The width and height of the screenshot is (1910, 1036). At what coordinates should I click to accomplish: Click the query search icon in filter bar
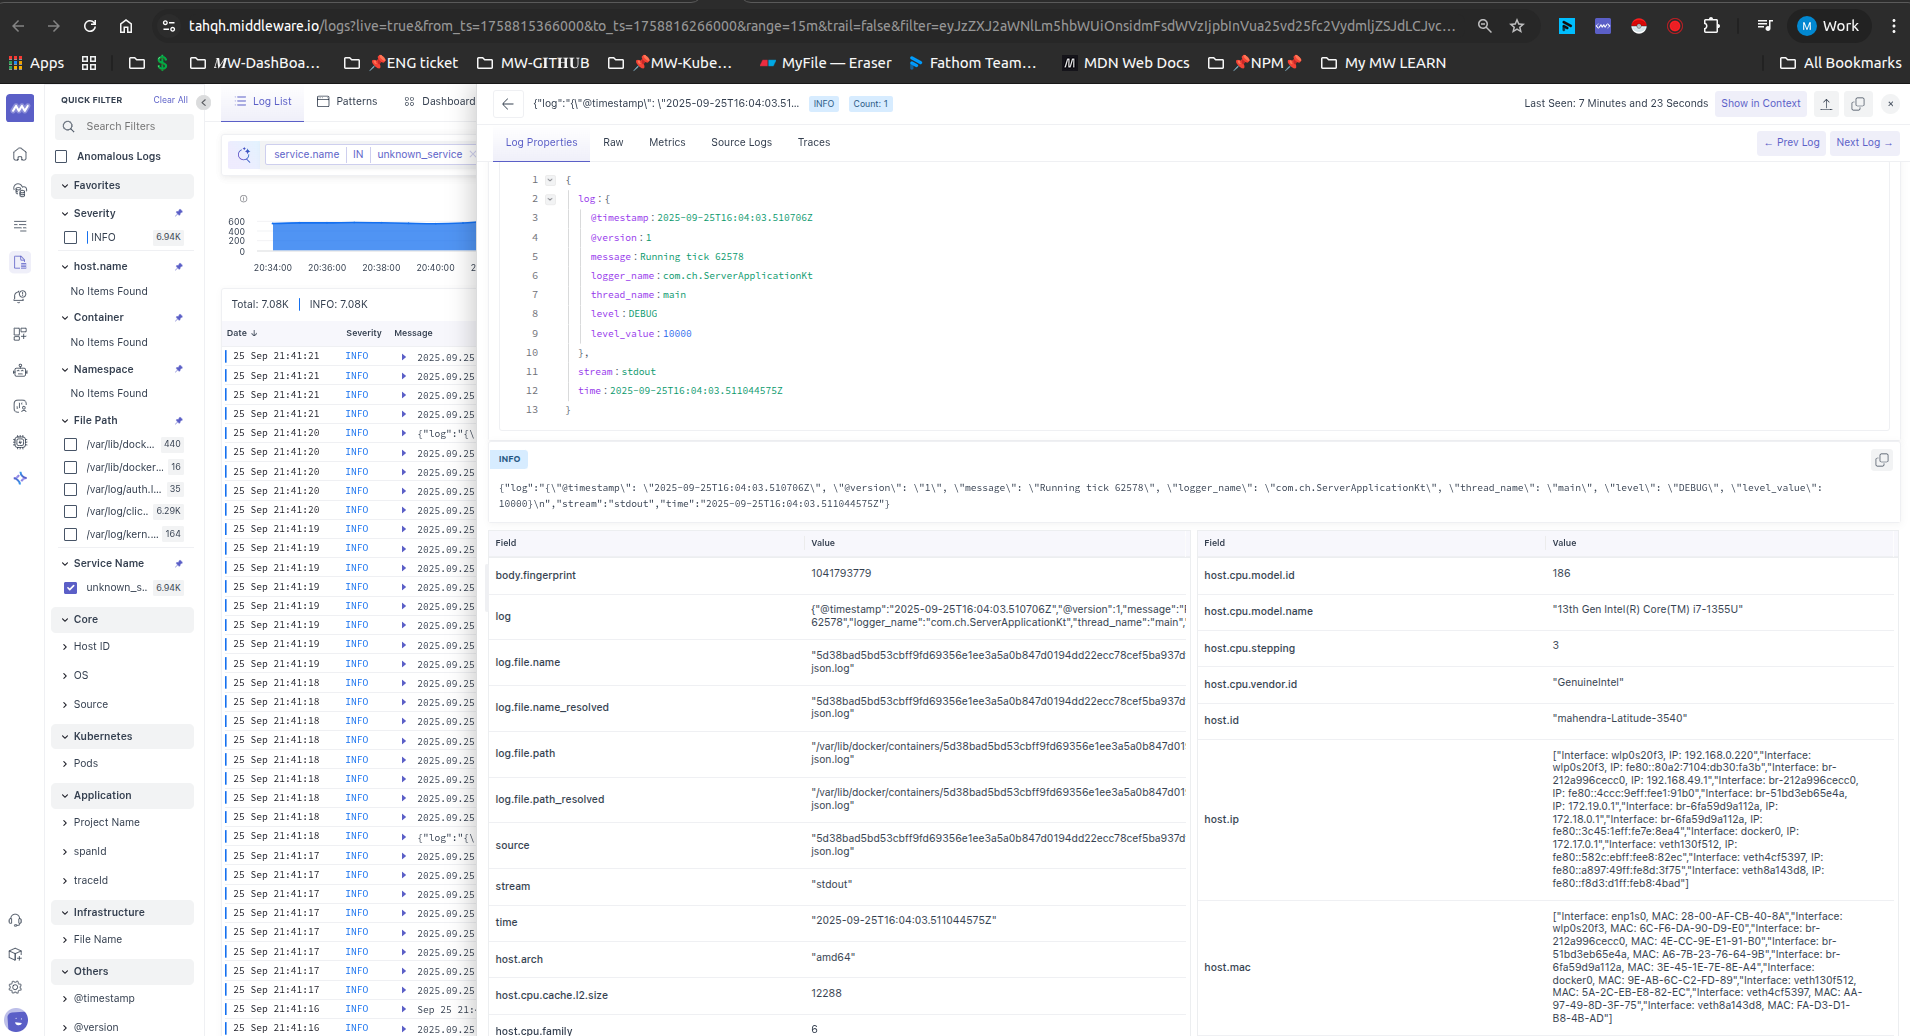tap(244, 155)
